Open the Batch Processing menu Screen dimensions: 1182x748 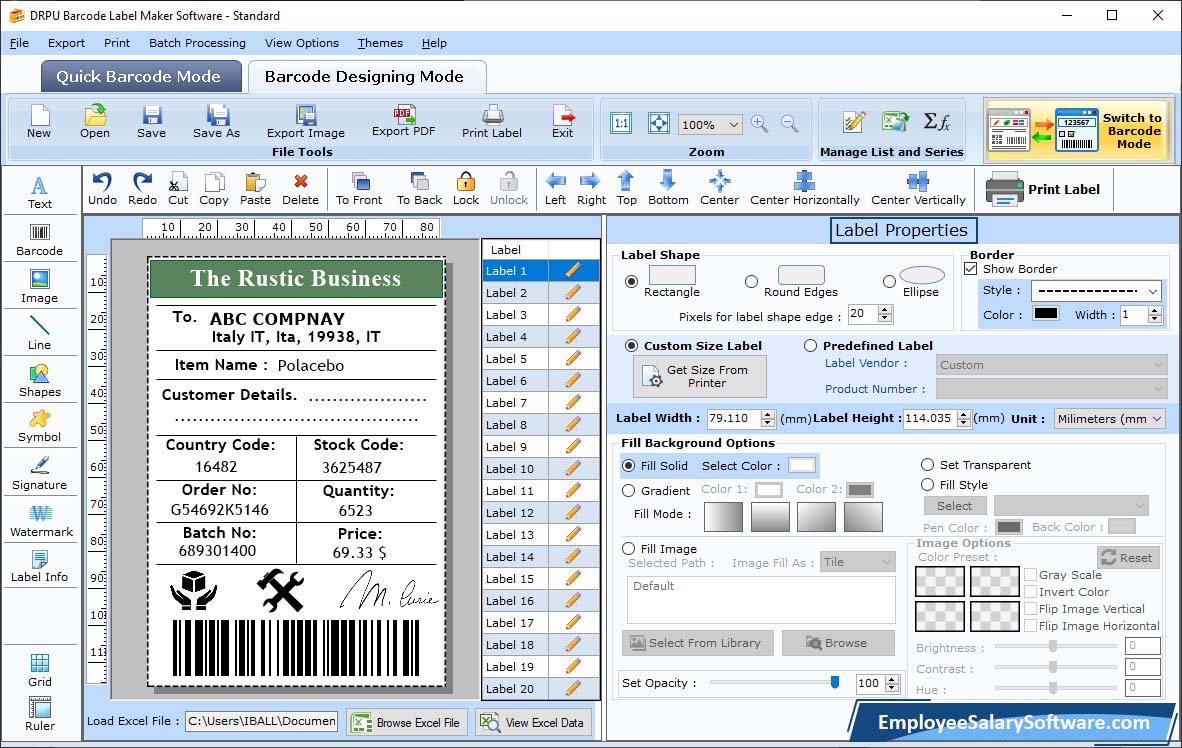click(x=198, y=43)
